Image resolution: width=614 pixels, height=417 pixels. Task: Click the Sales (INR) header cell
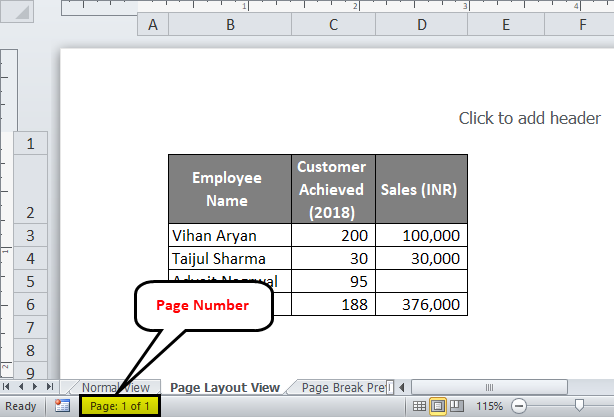421,189
